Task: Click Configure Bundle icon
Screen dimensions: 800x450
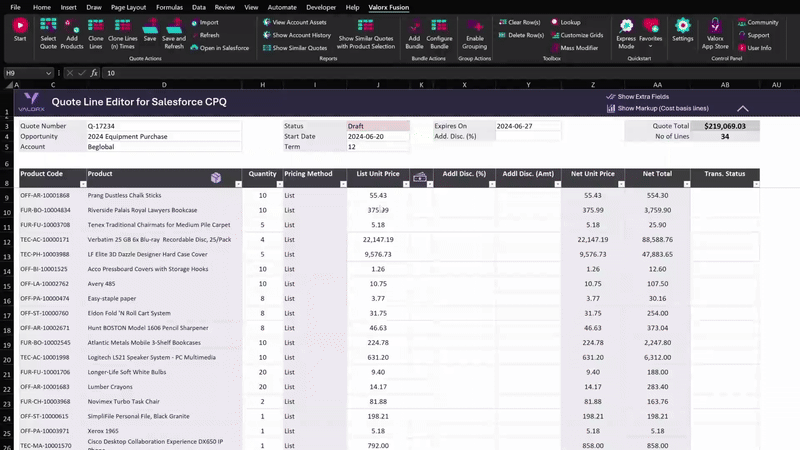Action: [x=439, y=33]
